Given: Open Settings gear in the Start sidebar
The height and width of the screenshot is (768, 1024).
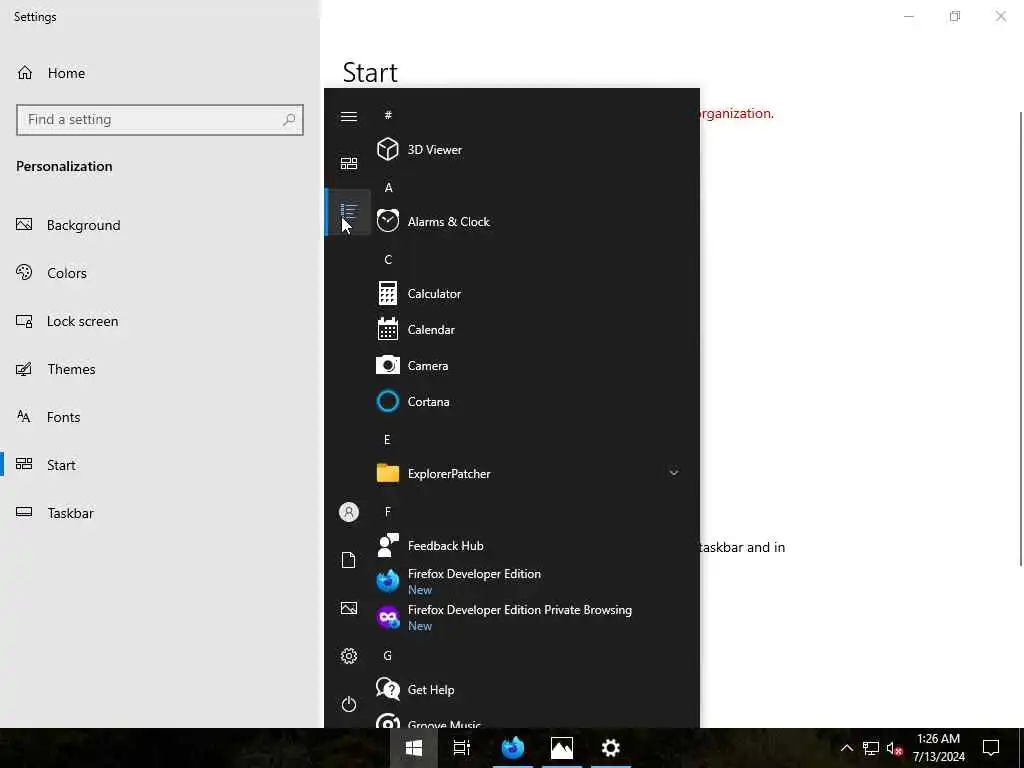Looking at the screenshot, I should [349, 656].
